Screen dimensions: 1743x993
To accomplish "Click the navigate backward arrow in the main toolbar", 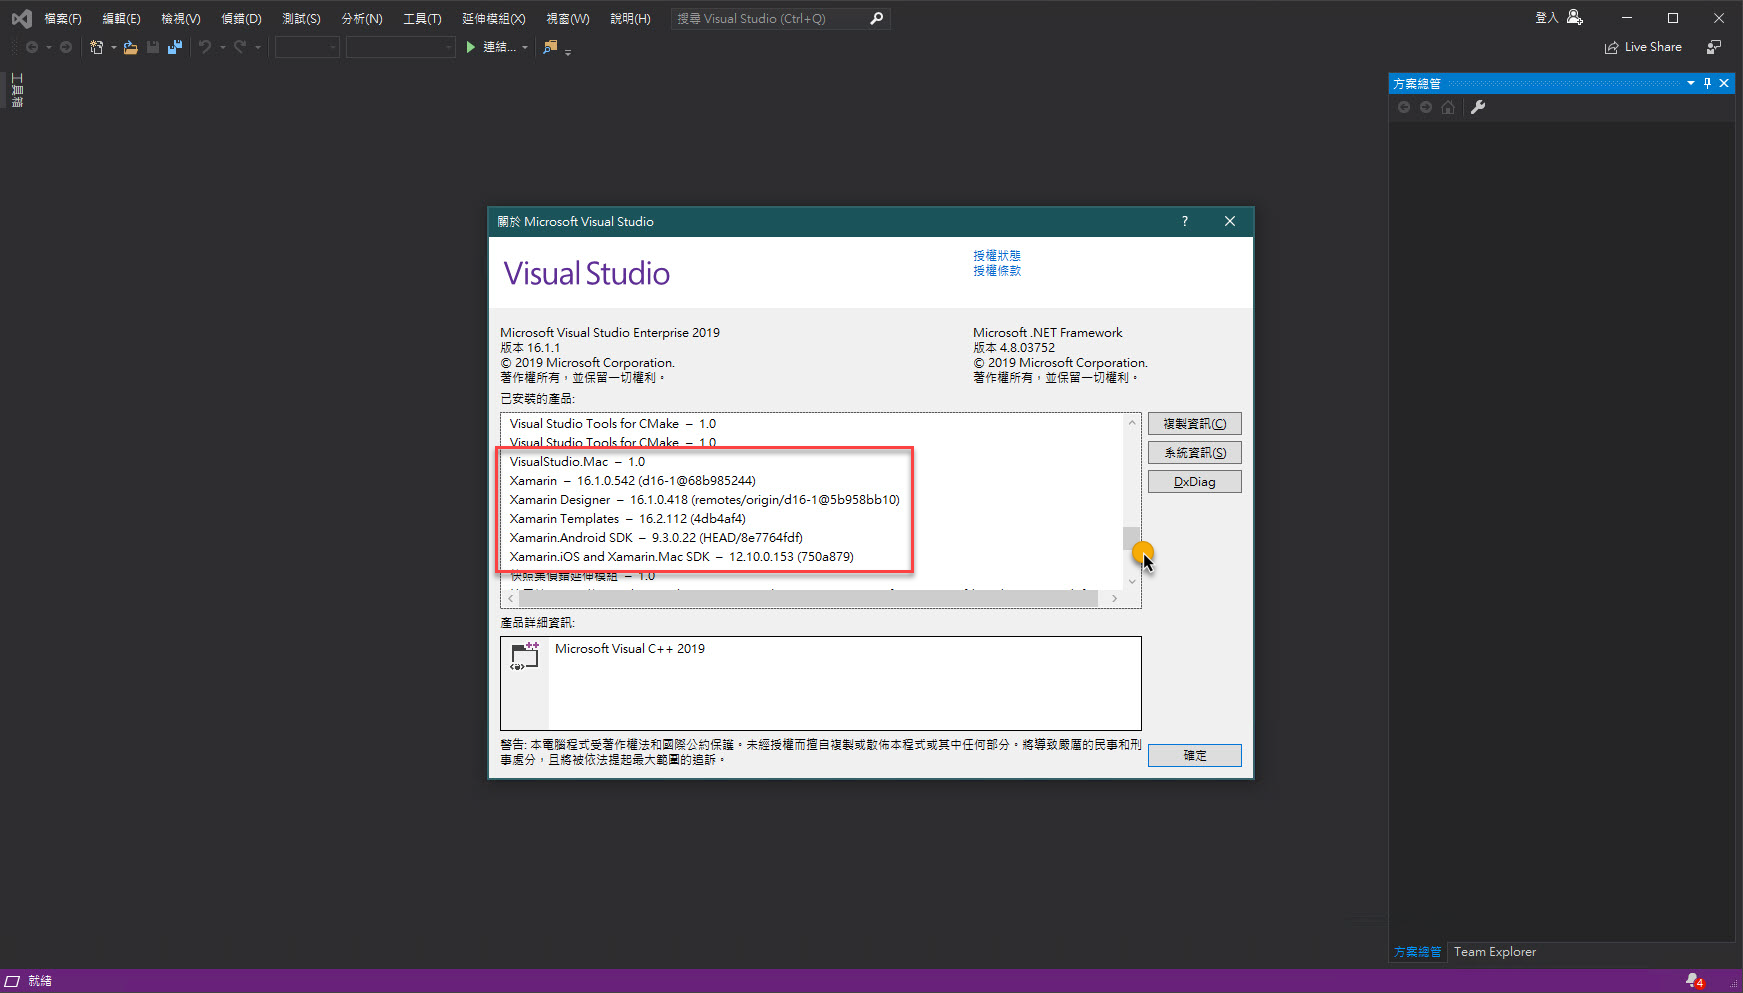I will (x=32, y=47).
